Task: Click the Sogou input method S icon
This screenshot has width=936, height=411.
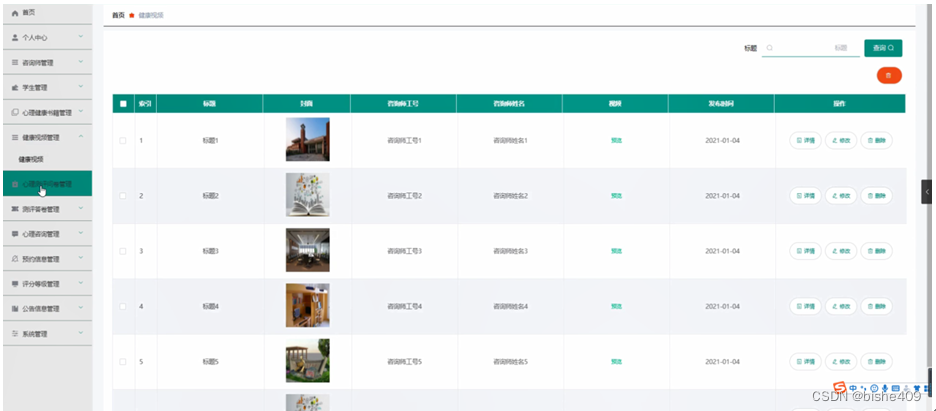Action: point(840,387)
